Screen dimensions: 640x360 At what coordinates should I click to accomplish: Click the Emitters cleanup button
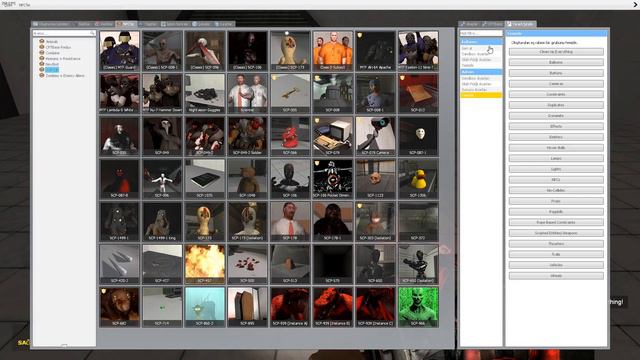point(556,137)
